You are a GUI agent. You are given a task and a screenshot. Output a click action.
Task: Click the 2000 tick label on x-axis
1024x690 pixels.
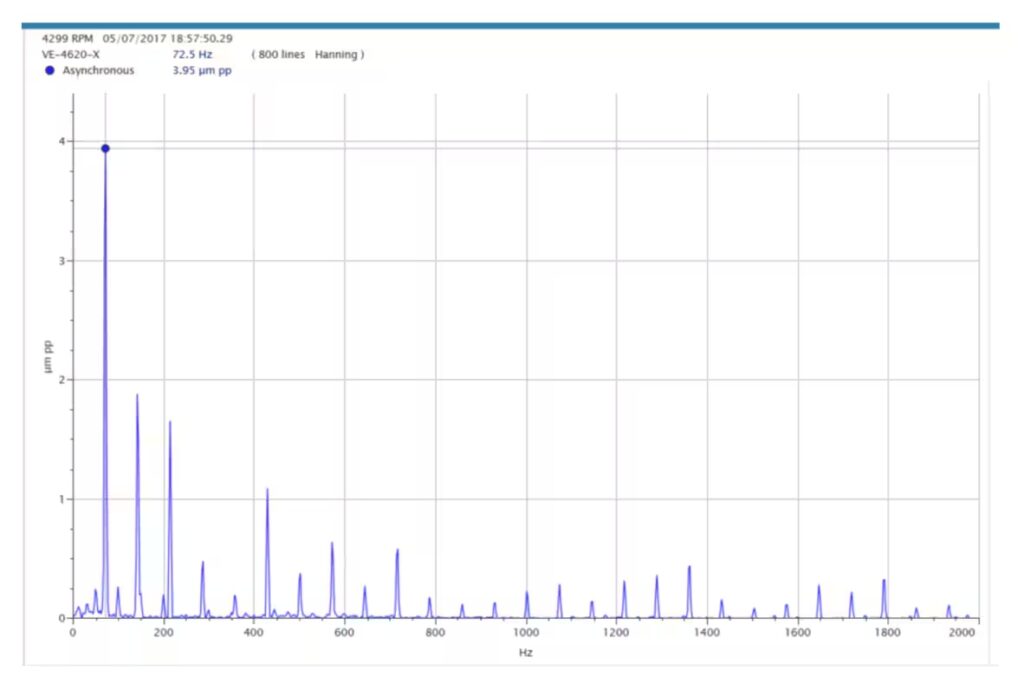961,633
